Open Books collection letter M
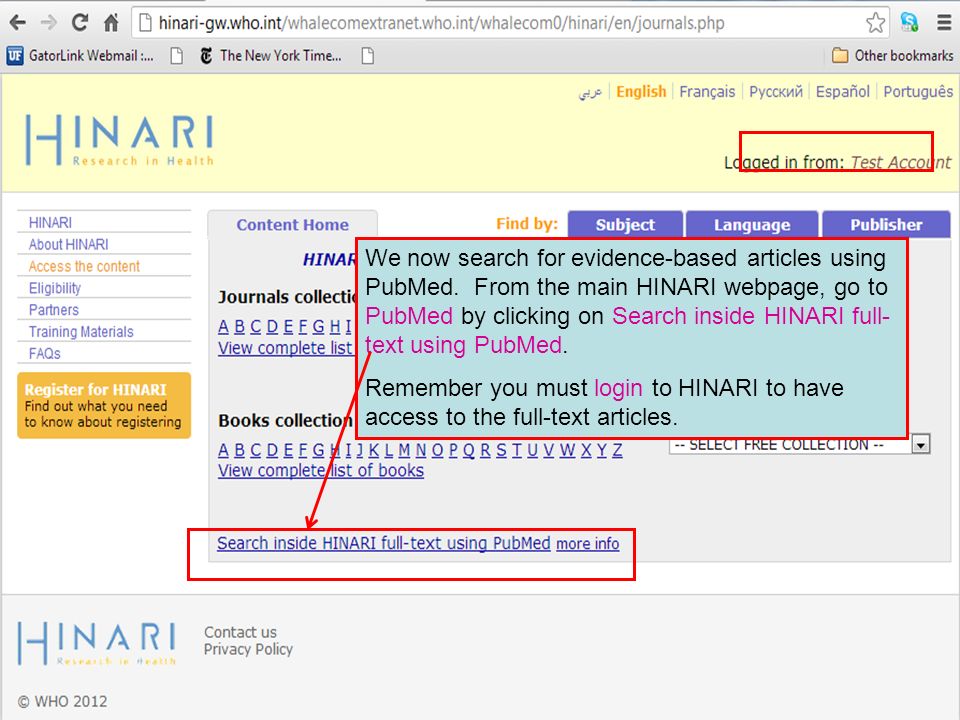Screen dimensions: 960x720 [404, 450]
